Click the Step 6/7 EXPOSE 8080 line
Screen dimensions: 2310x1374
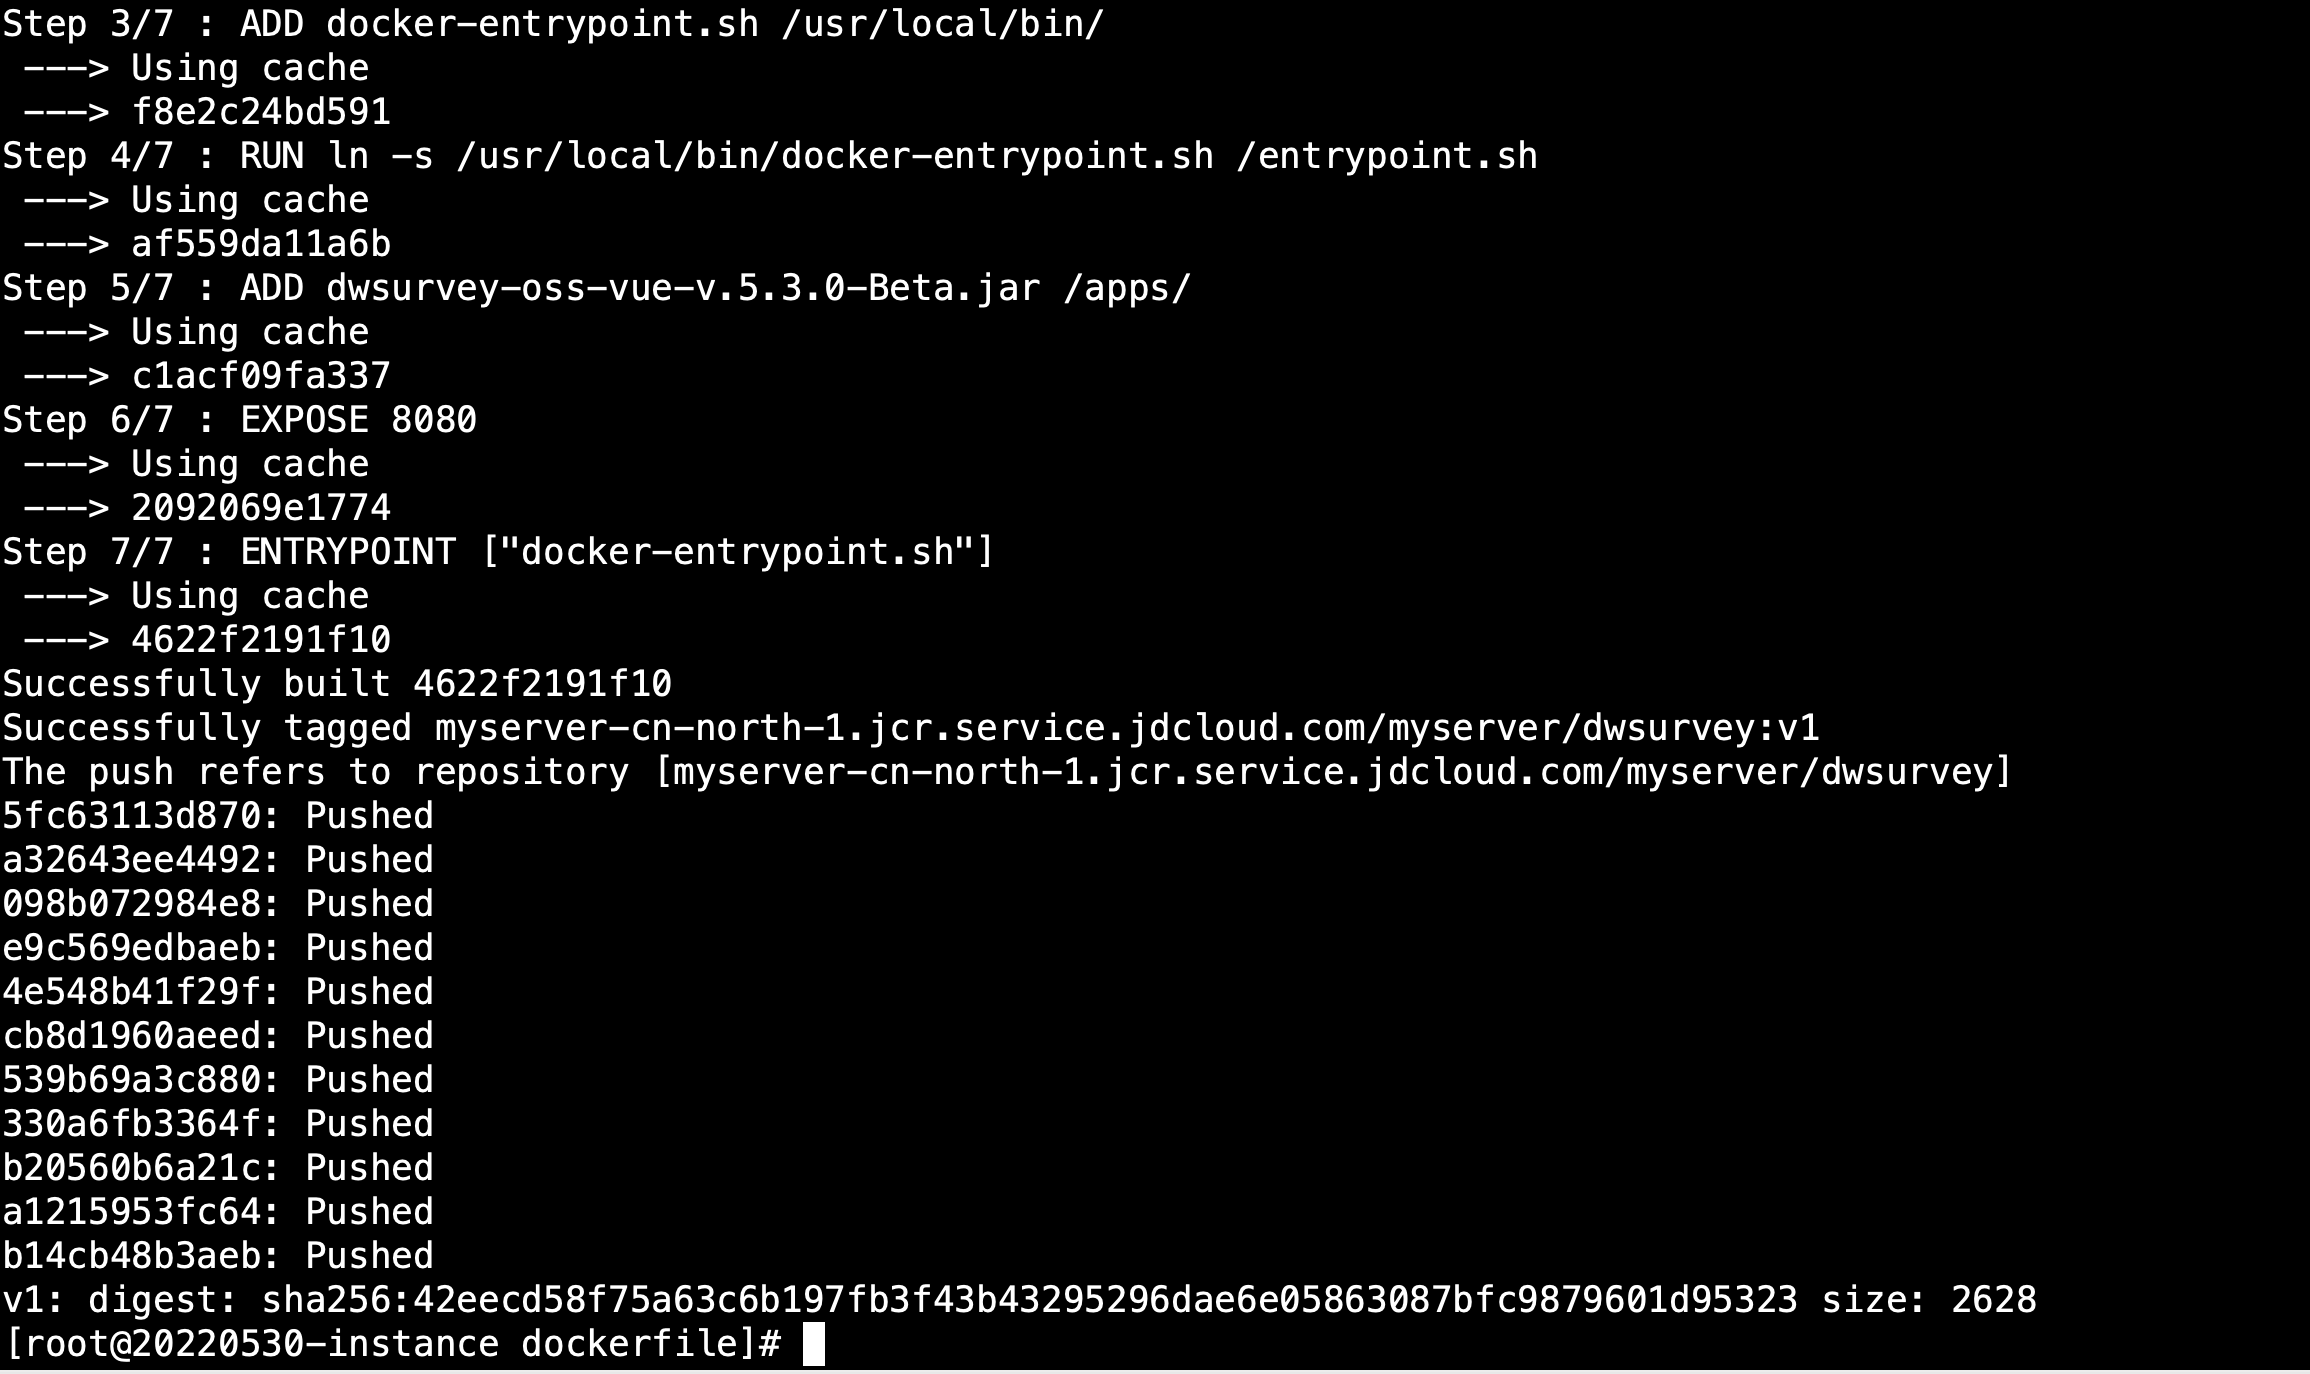(x=240, y=420)
